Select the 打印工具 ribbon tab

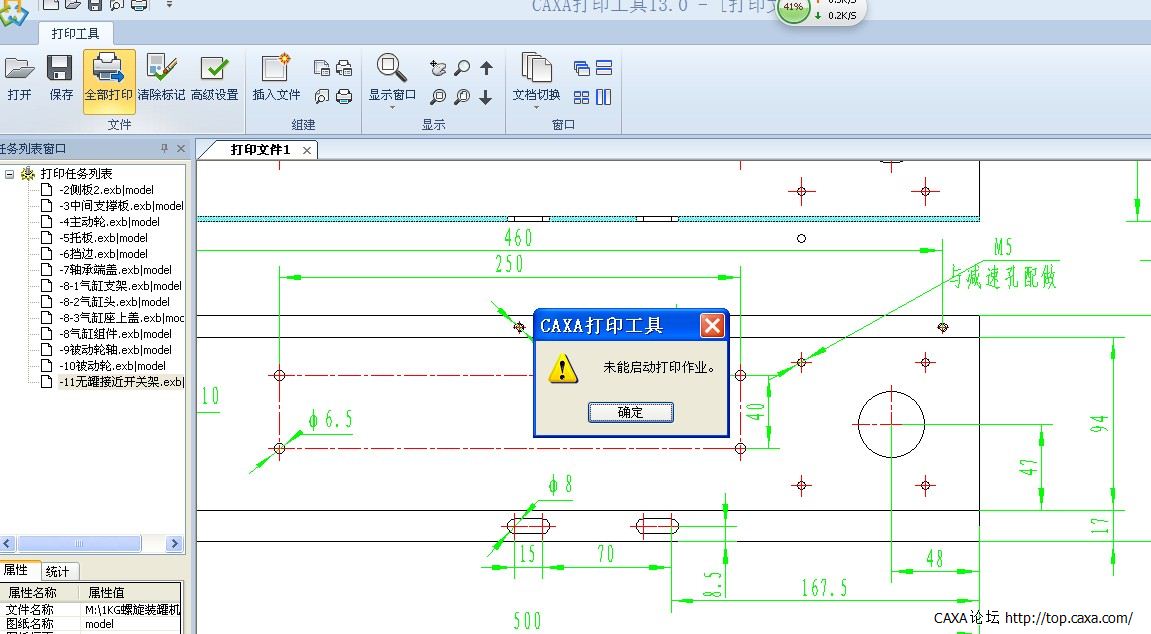click(x=76, y=33)
